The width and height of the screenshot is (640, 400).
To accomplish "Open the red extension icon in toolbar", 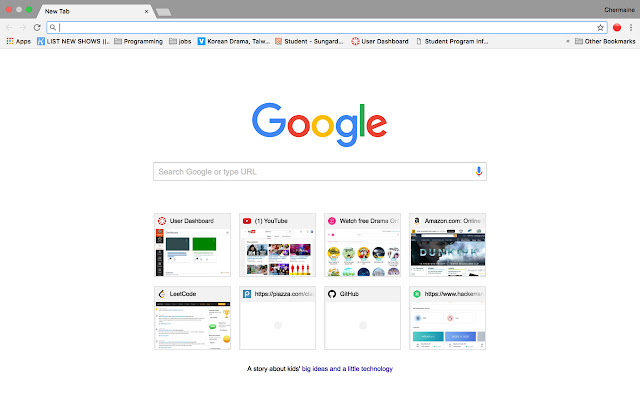I will pos(617,27).
